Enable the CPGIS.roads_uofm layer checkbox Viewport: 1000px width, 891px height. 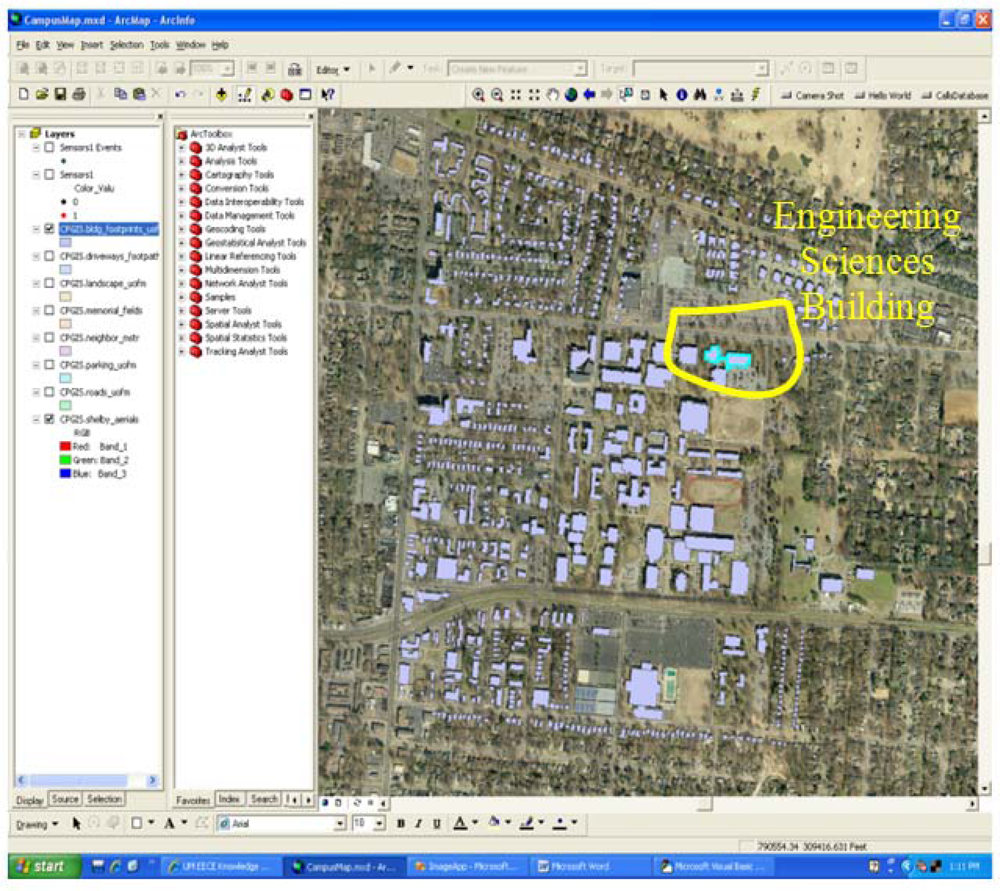tap(50, 392)
